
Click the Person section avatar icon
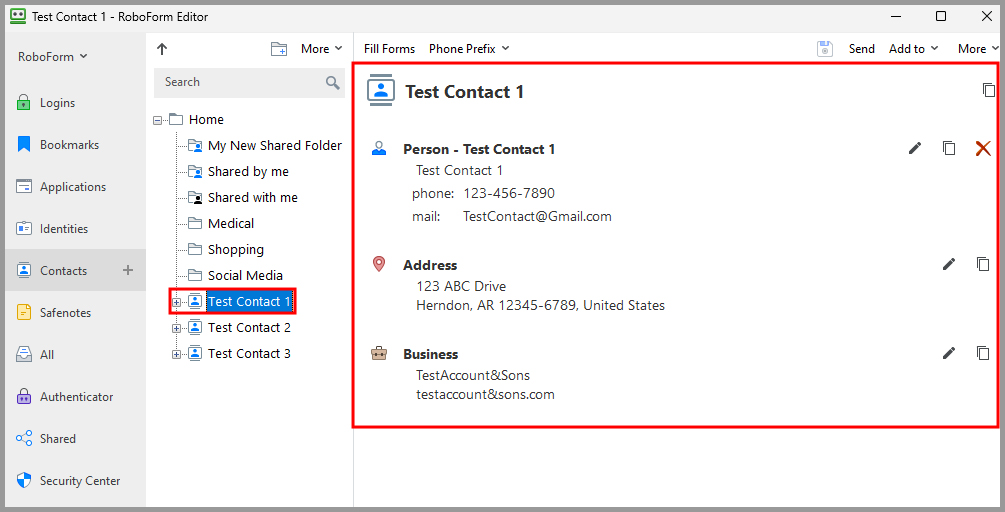(379, 149)
